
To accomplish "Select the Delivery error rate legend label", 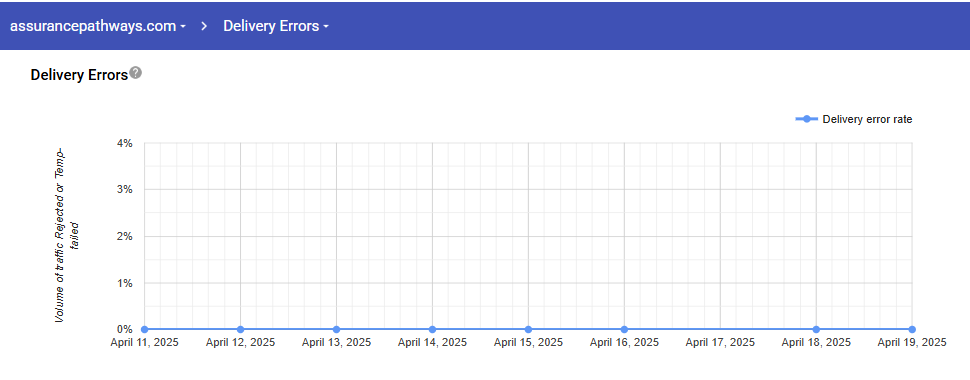I will tap(867, 119).
